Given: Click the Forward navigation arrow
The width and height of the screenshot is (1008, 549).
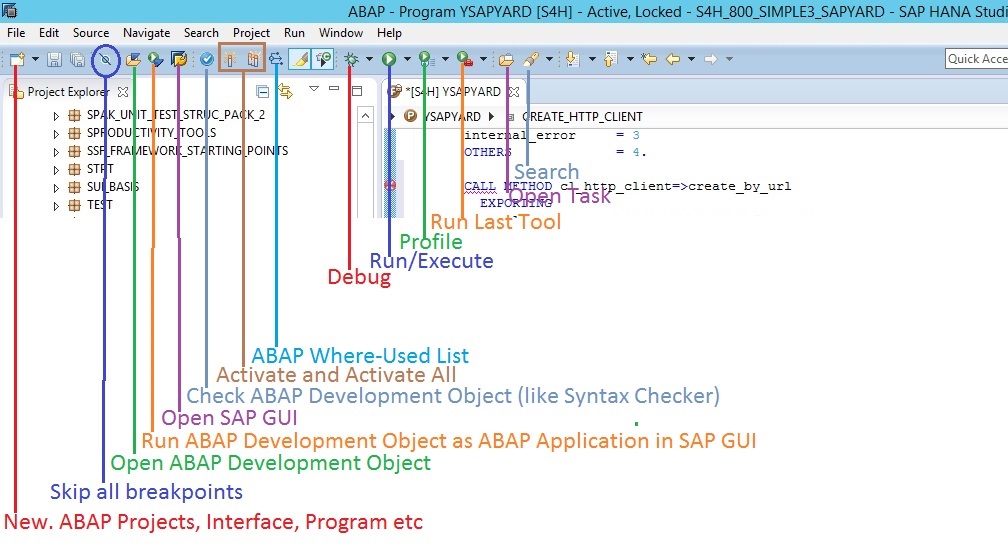Looking at the screenshot, I should pos(710,59).
